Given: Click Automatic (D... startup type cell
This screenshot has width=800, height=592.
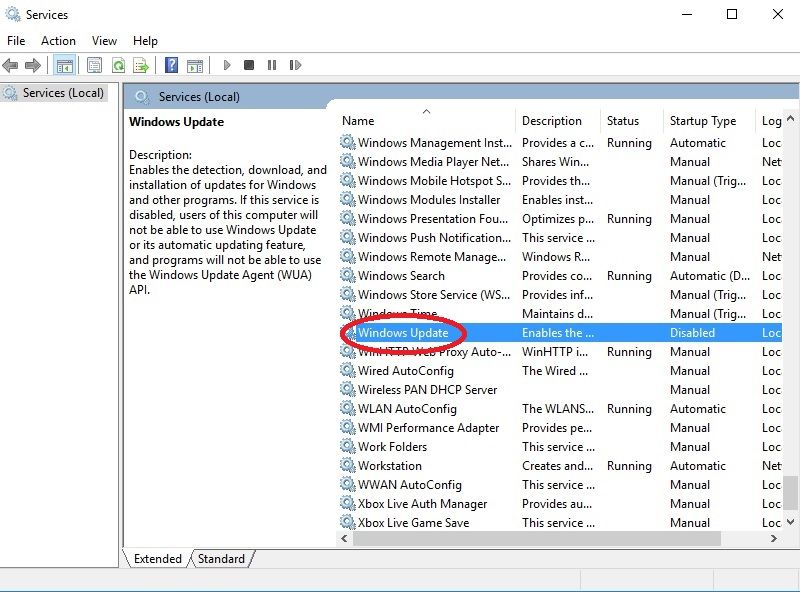Looking at the screenshot, I should (710, 276).
